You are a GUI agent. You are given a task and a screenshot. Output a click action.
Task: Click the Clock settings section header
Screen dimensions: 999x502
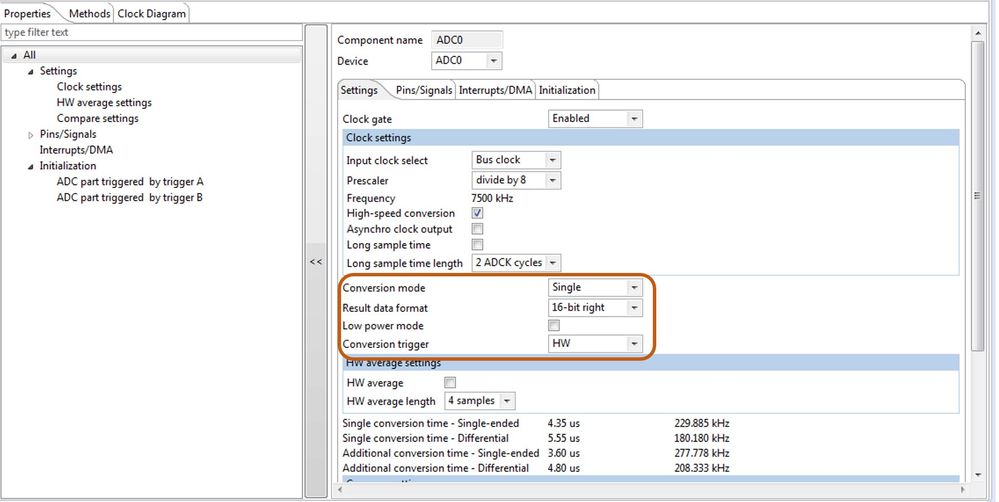[x=650, y=138]
